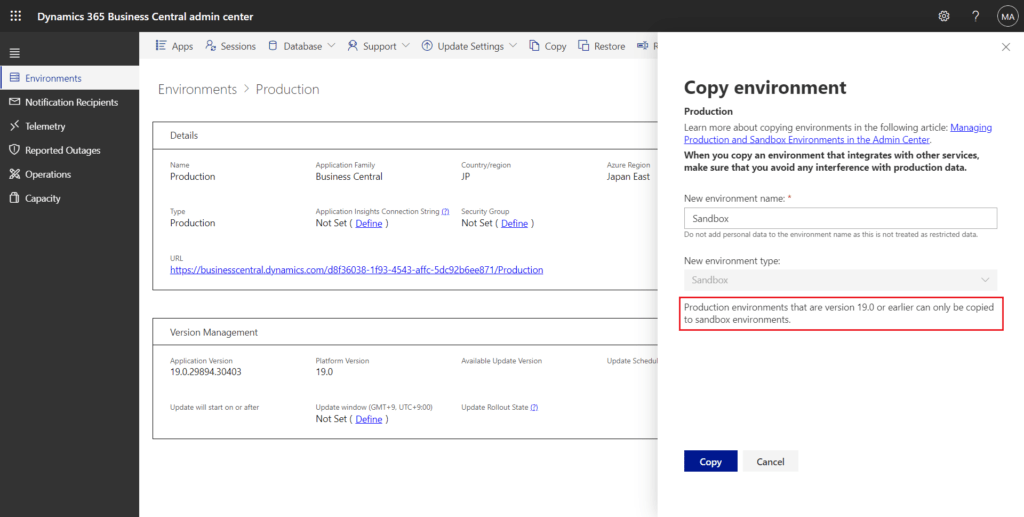Define the Update window
This screenshot has height=517, width=1024.
point(368,419)
